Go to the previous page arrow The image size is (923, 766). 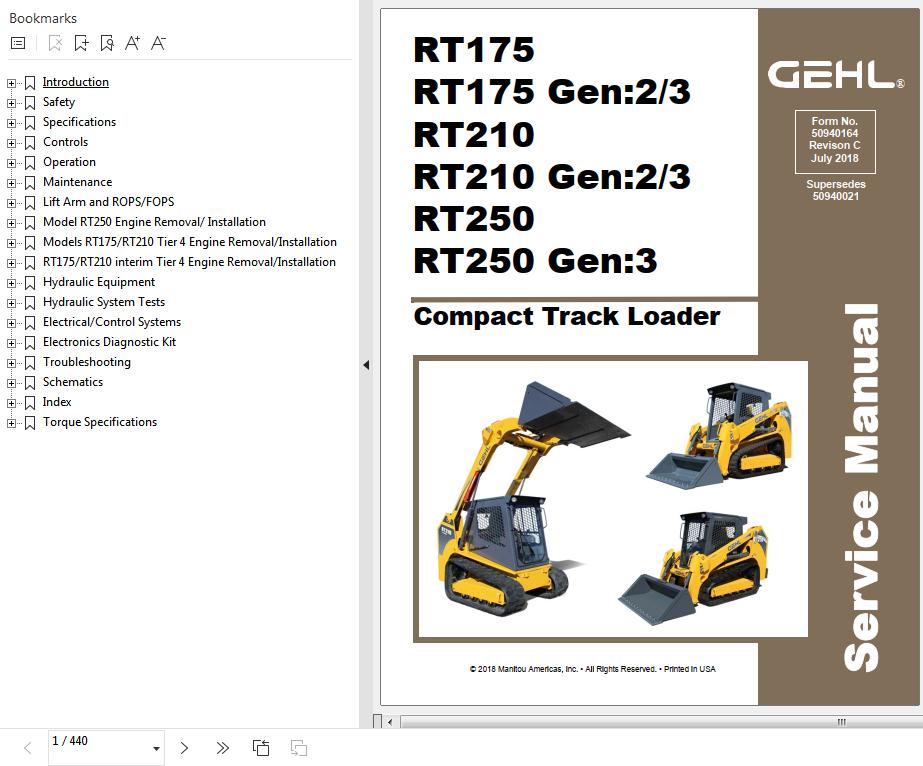tap(27, 748)
